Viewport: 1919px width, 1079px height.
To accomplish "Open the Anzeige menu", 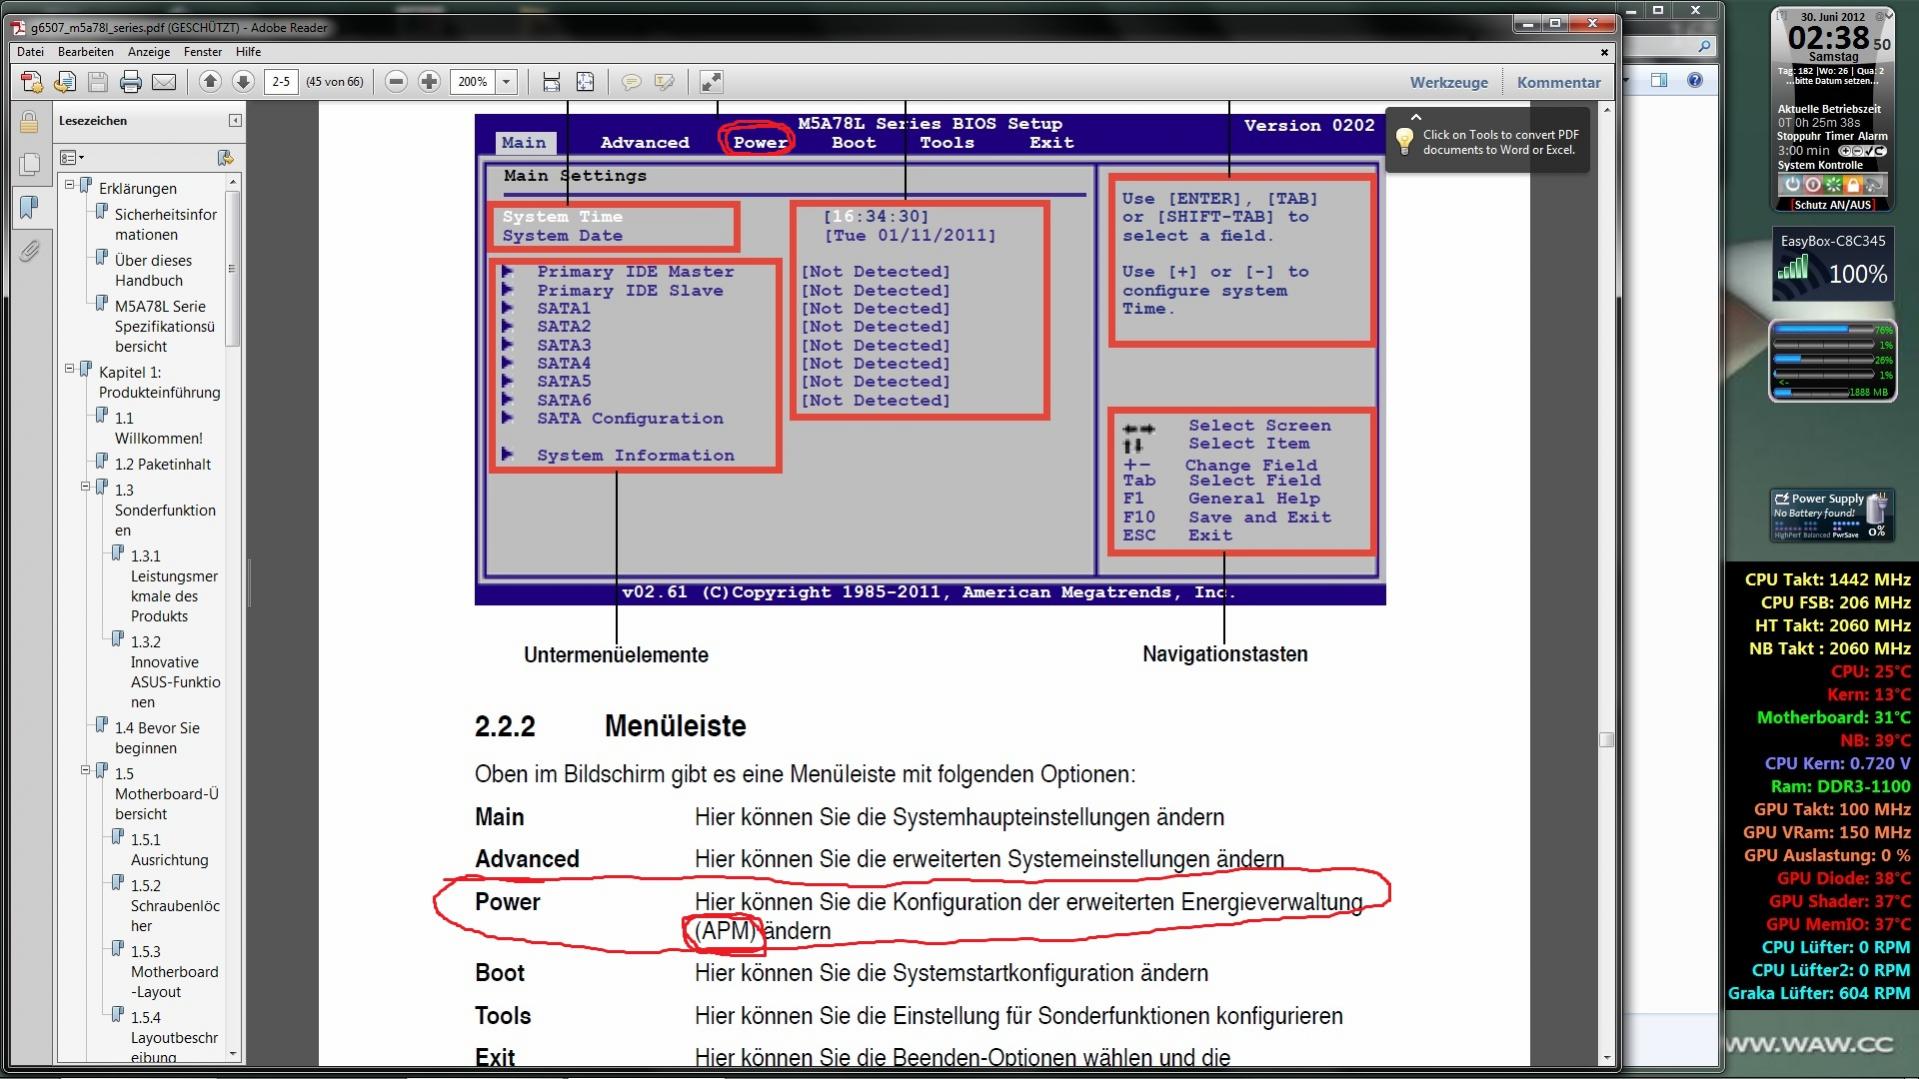I will tap(149, 52).
